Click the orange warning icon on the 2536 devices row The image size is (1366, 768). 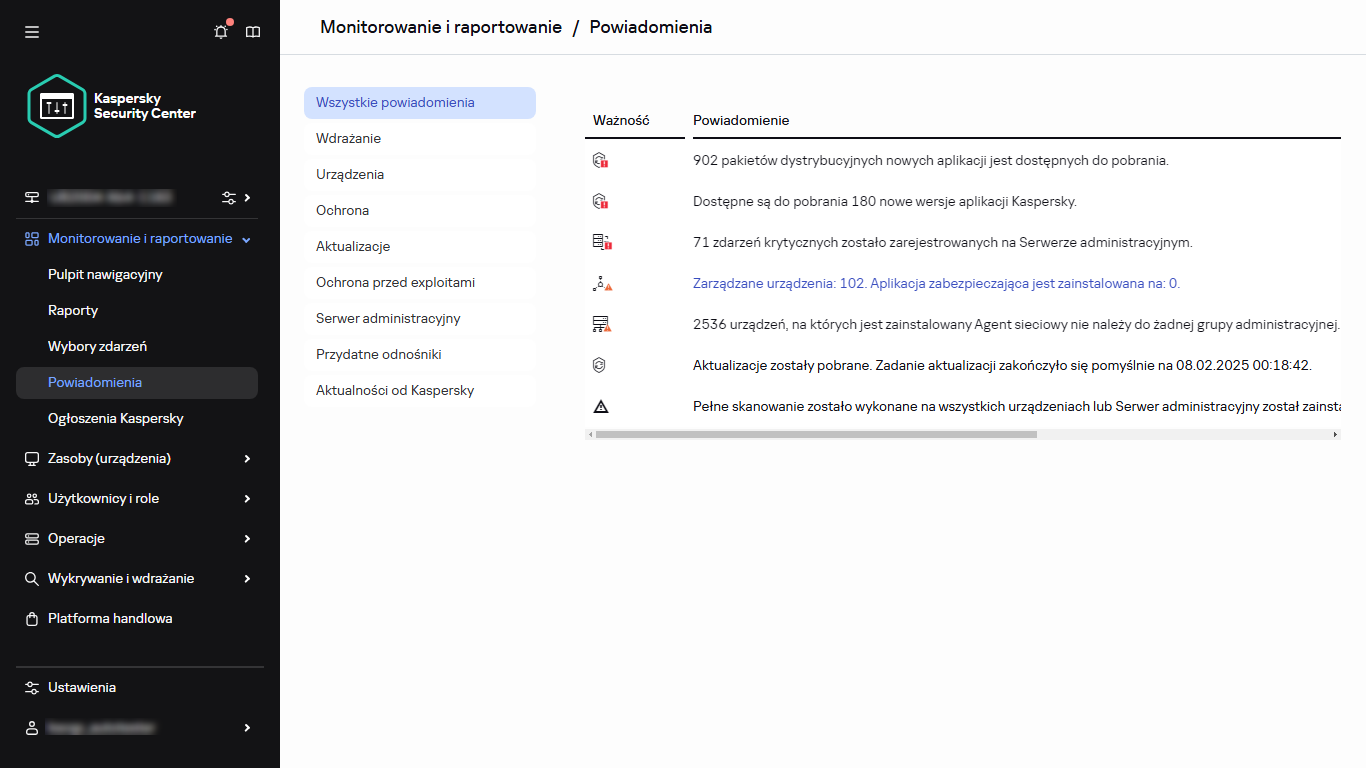600,323
